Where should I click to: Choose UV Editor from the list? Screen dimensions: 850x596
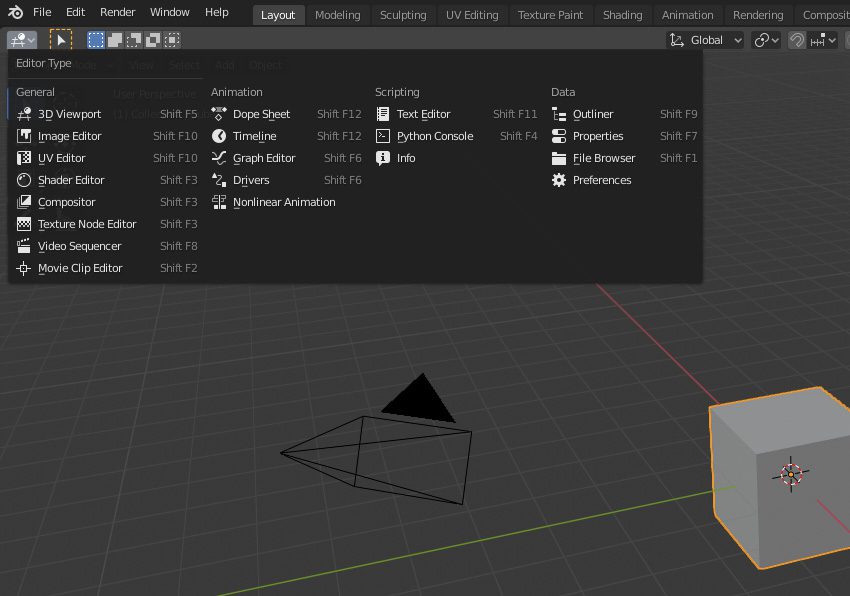pos(107,158)
